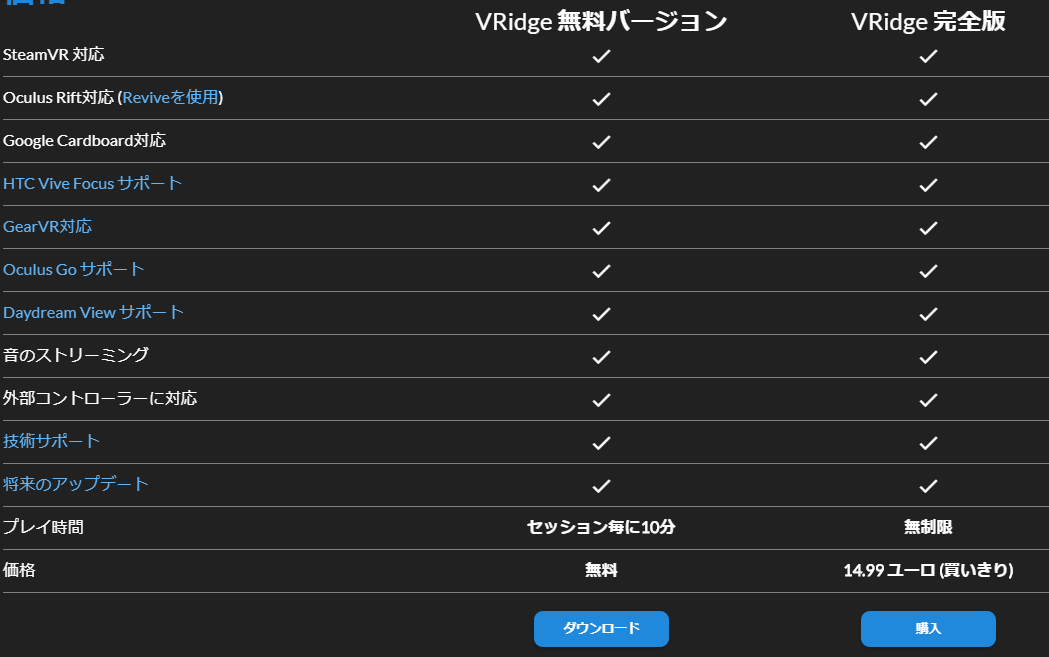Click the Google Cardboard checkmark in free column
Image resolution: width=1049 pixels, height=657 pixels.
pos(601,141)
